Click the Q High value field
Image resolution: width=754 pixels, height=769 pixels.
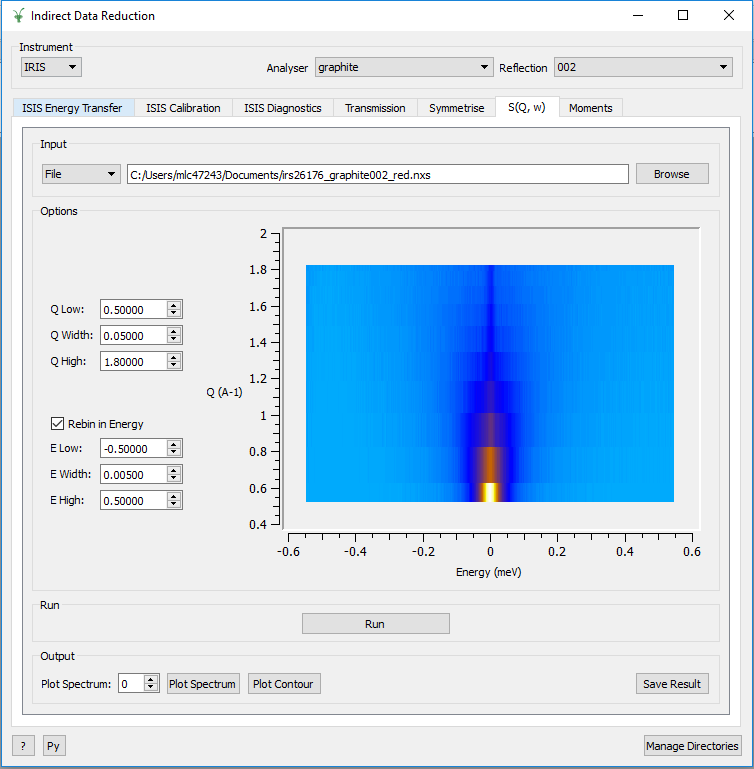coord(133,361)
